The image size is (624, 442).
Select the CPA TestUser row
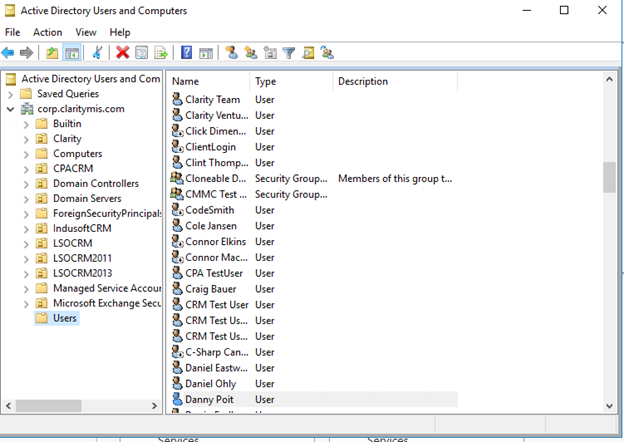click(x=314, y=273)
